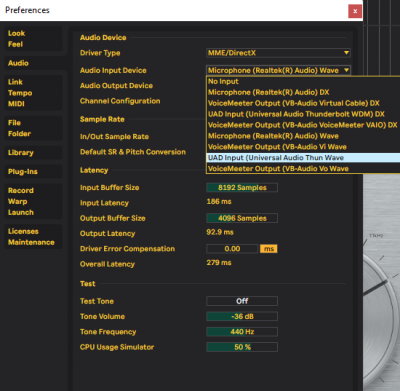Open the Link Tempo MIDI tab
Screen dimensions: 400x391
[33, 93]
